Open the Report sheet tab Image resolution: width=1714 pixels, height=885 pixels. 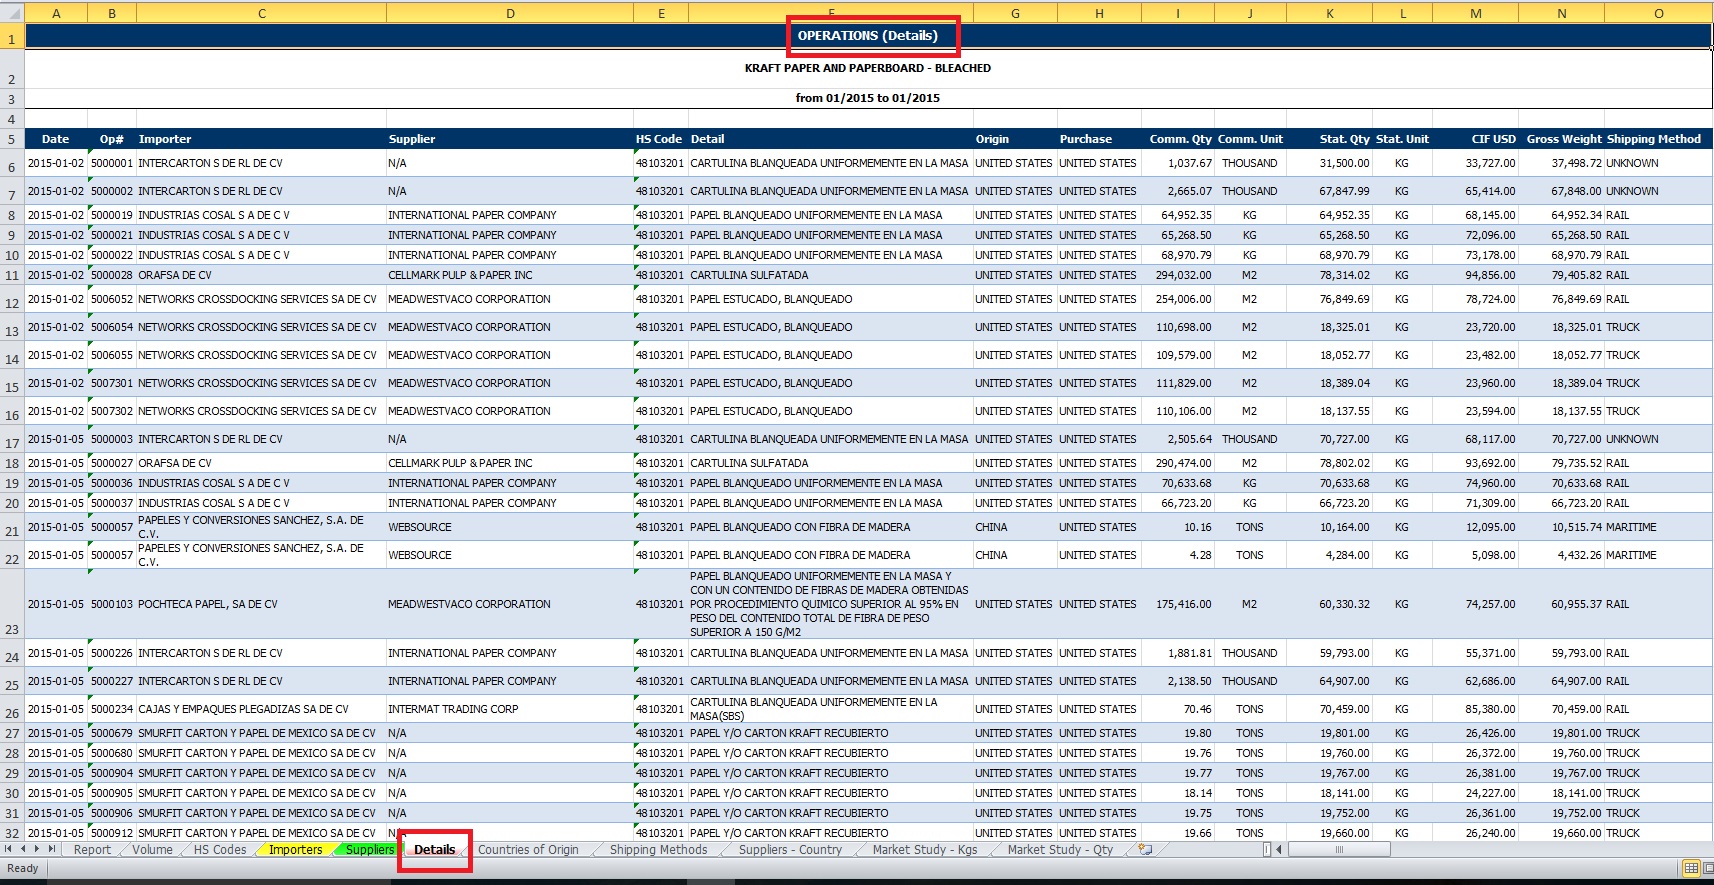click(x=92, y=849)
